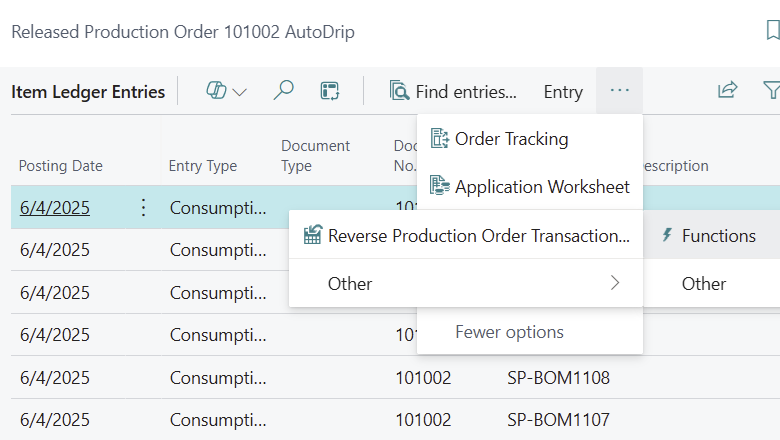Click the three-dot more options button
The image size is (780, 440).
(x=620, y=91)
